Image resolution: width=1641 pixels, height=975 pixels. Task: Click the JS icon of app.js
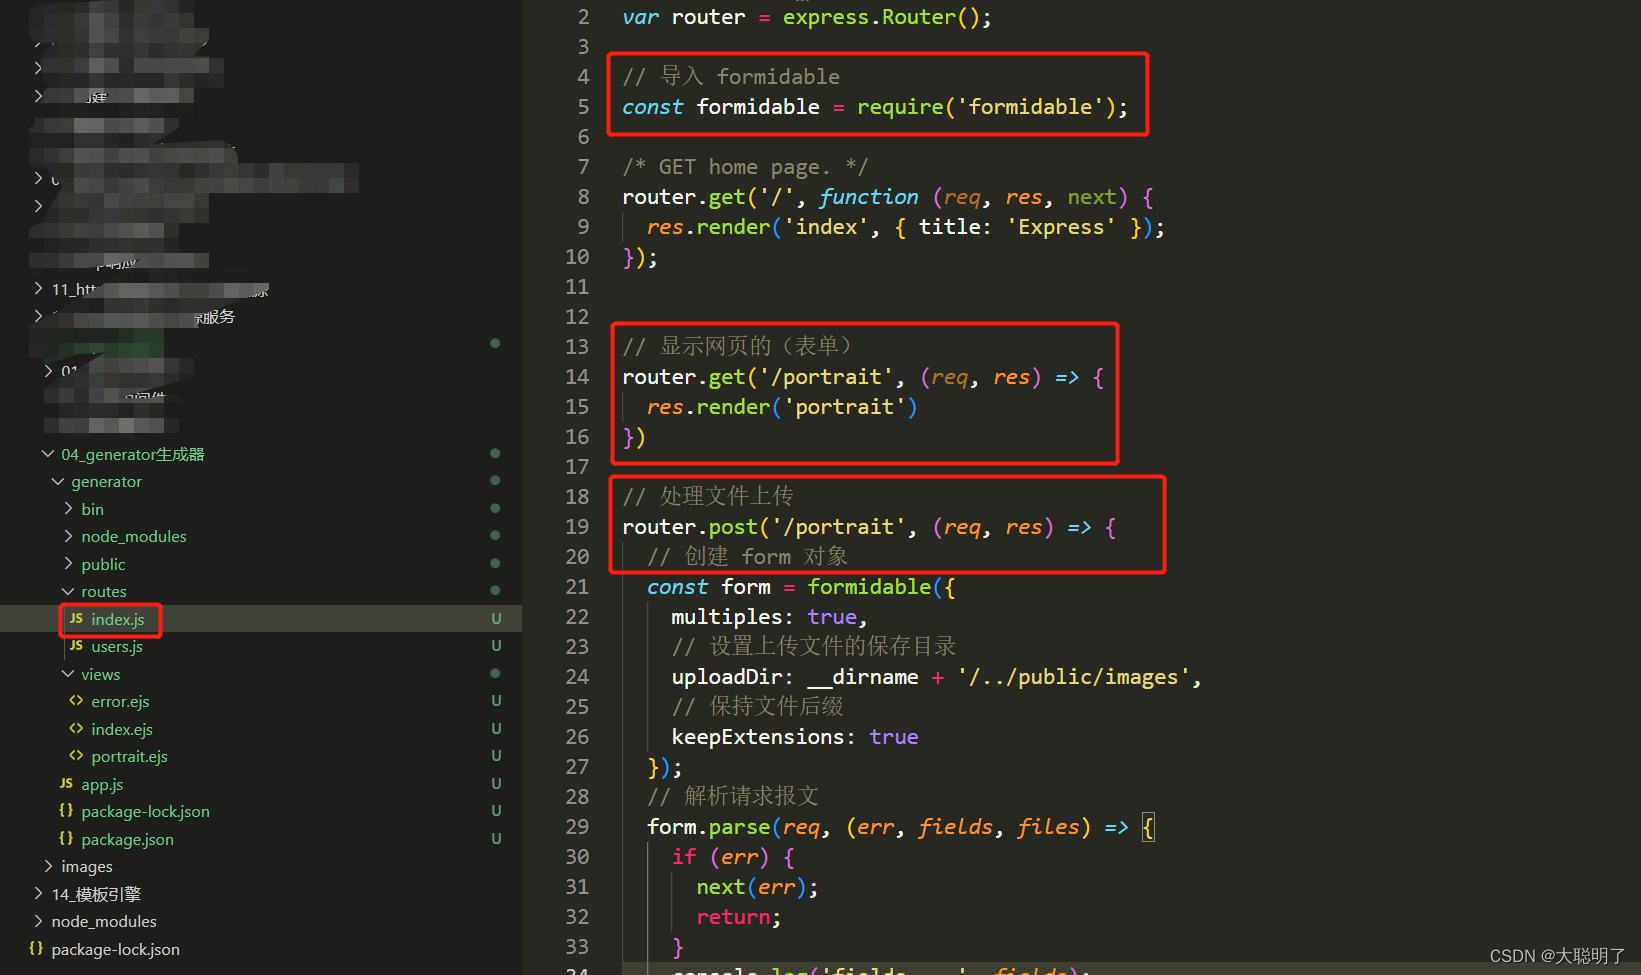66,784
